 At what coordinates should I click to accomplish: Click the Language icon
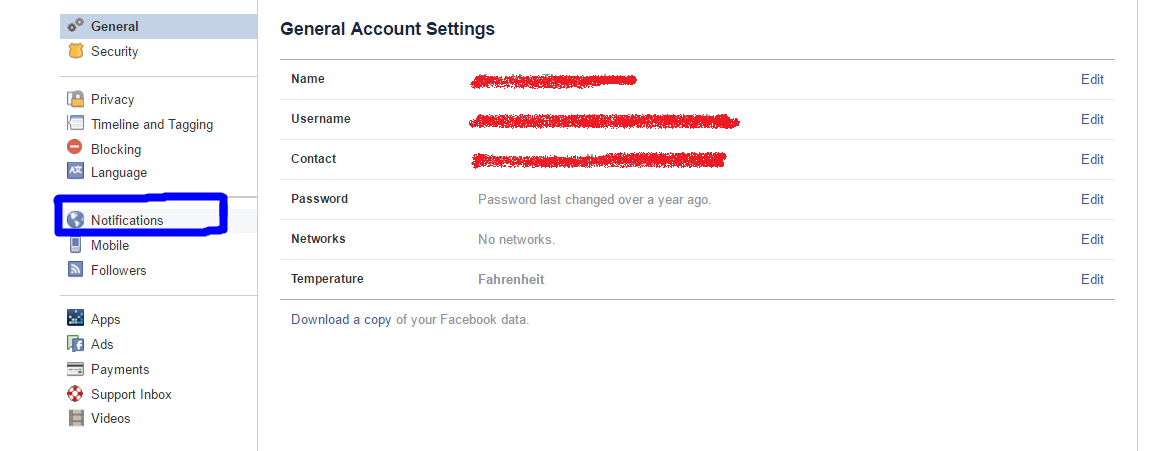pos(75,171)
